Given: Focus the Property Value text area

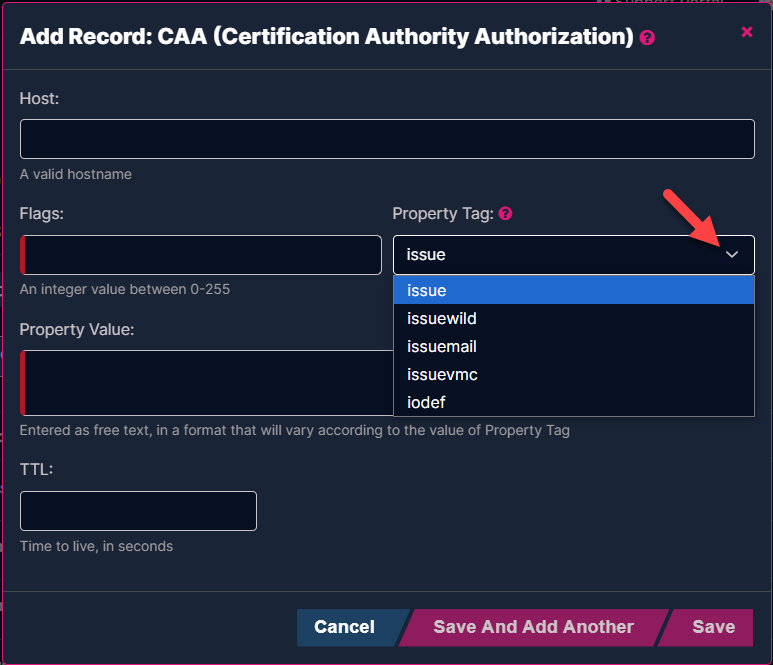Looking at the screenshot, I should (207, 383).
